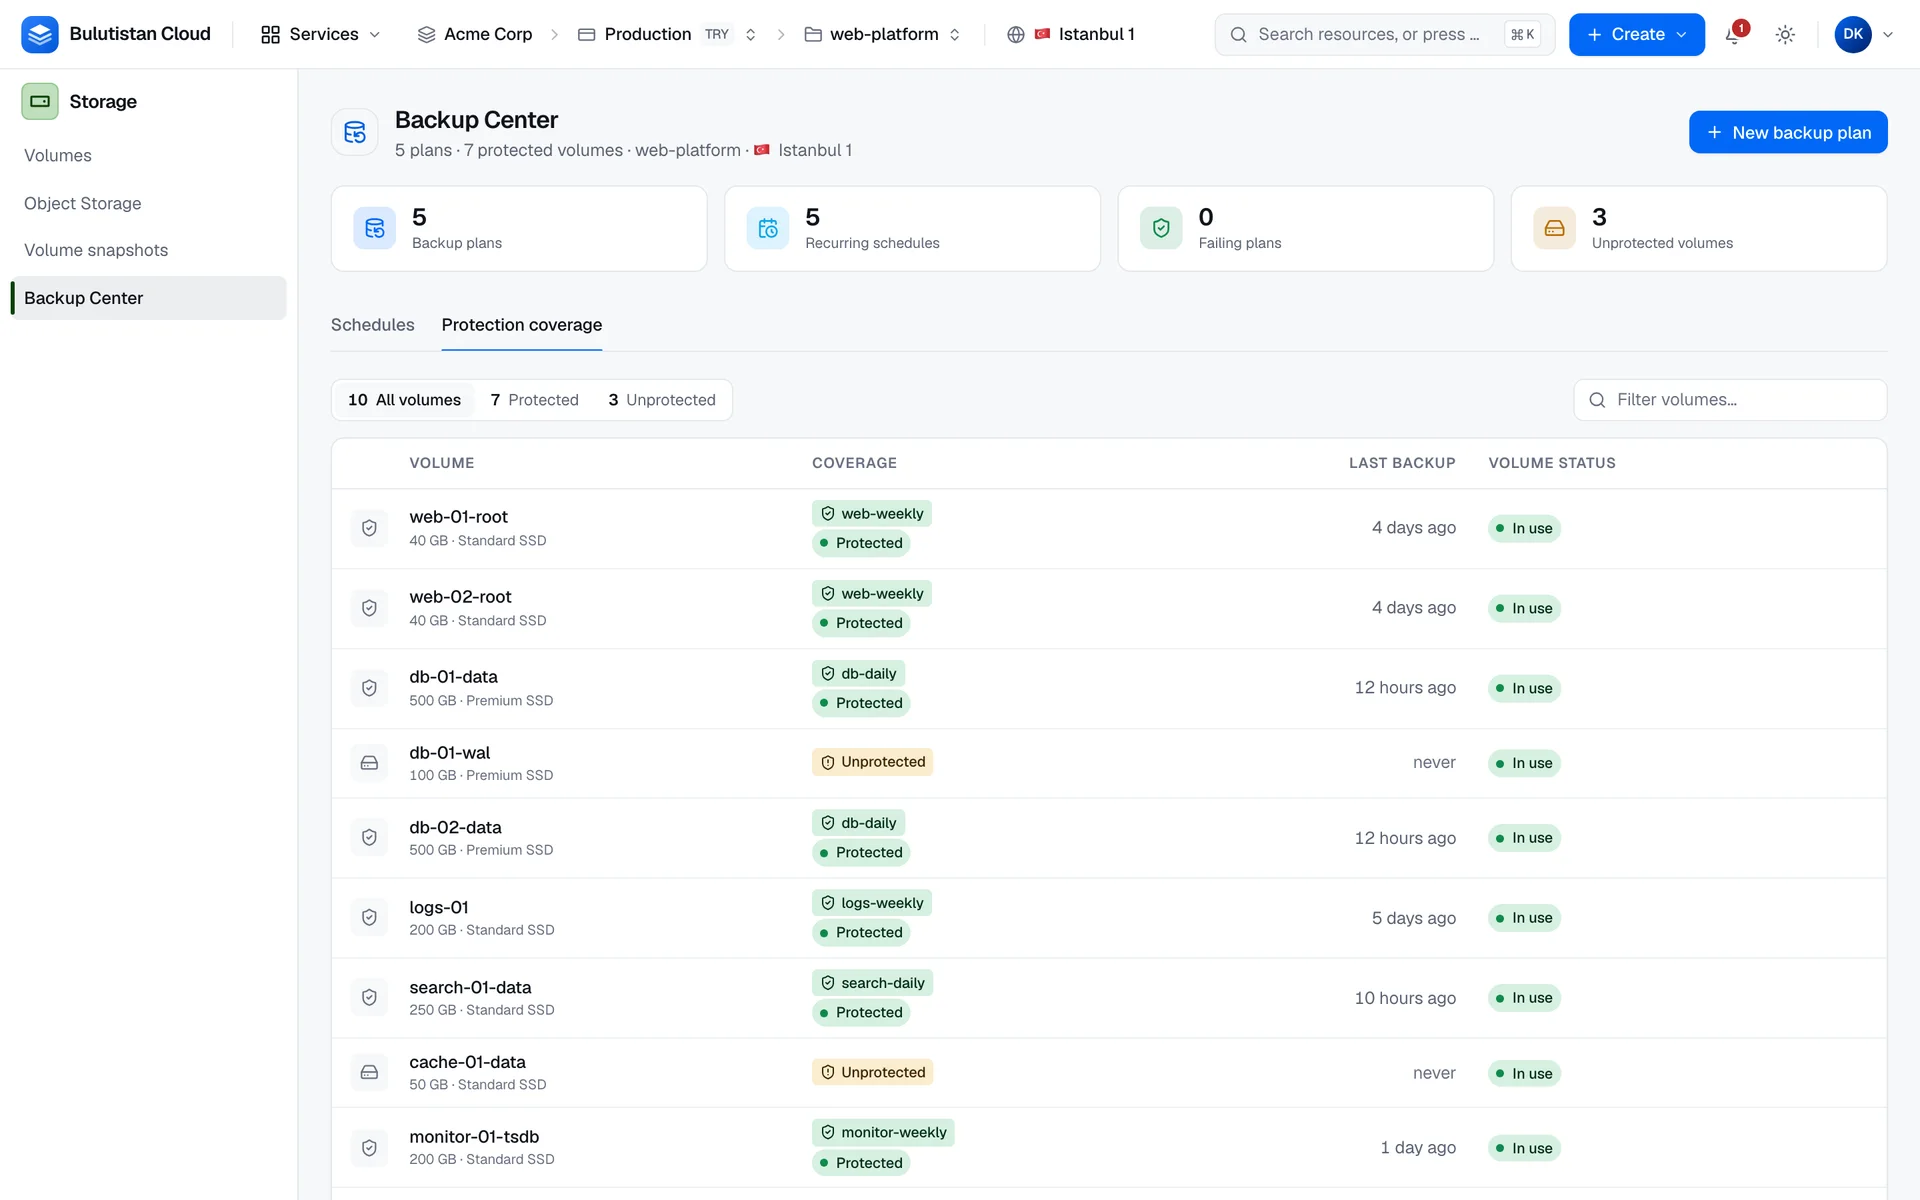Click the monitor-weekly plan tag
Screen dimensions: 1920x1200
(x=883, y=1133)
